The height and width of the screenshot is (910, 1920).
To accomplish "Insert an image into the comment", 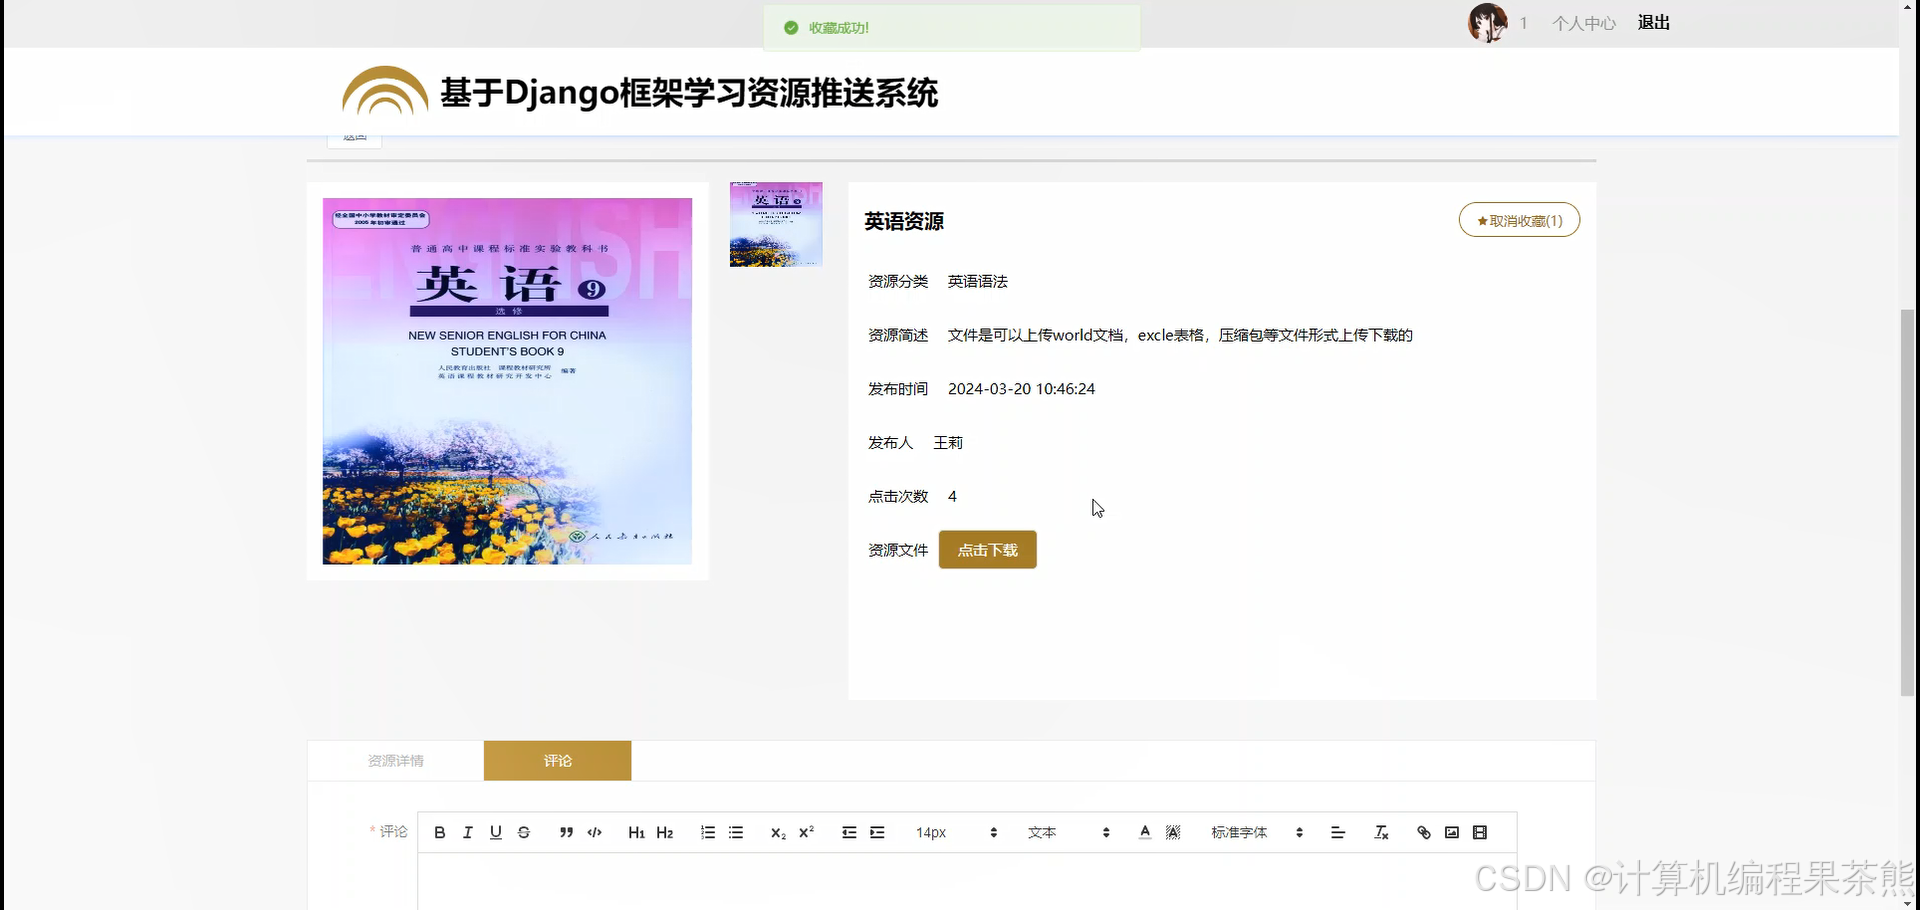I will pos(1452,832).
